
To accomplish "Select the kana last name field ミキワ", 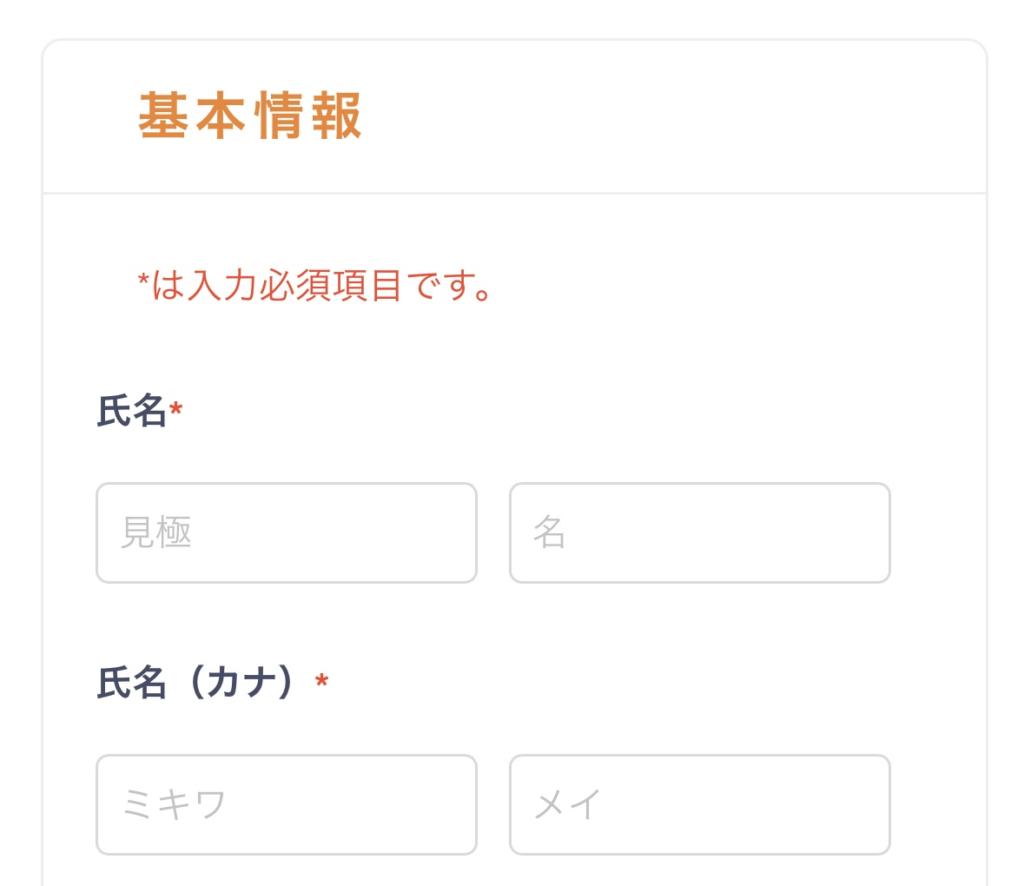I will 286,805.
